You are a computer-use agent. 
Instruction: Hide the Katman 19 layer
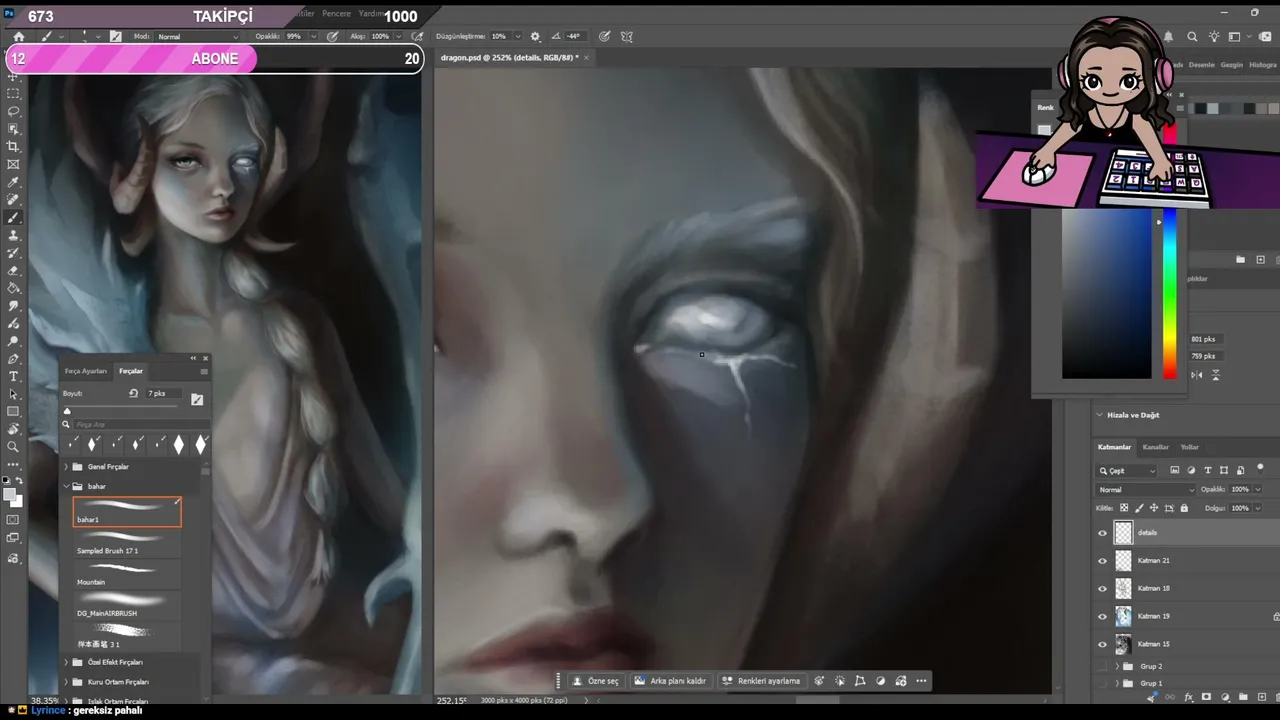[x=1103, y=617]
